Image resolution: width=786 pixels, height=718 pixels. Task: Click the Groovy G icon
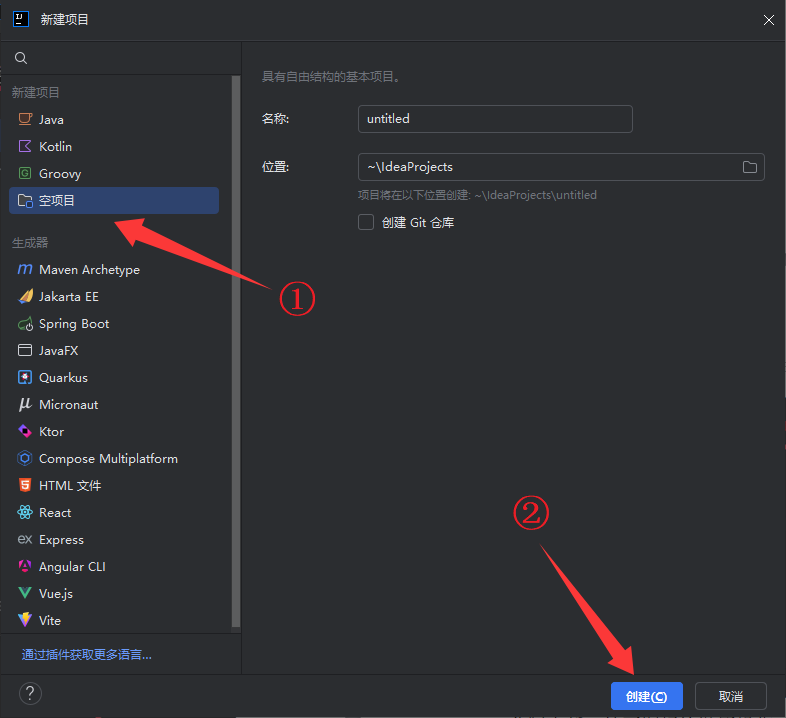[25, 173]
